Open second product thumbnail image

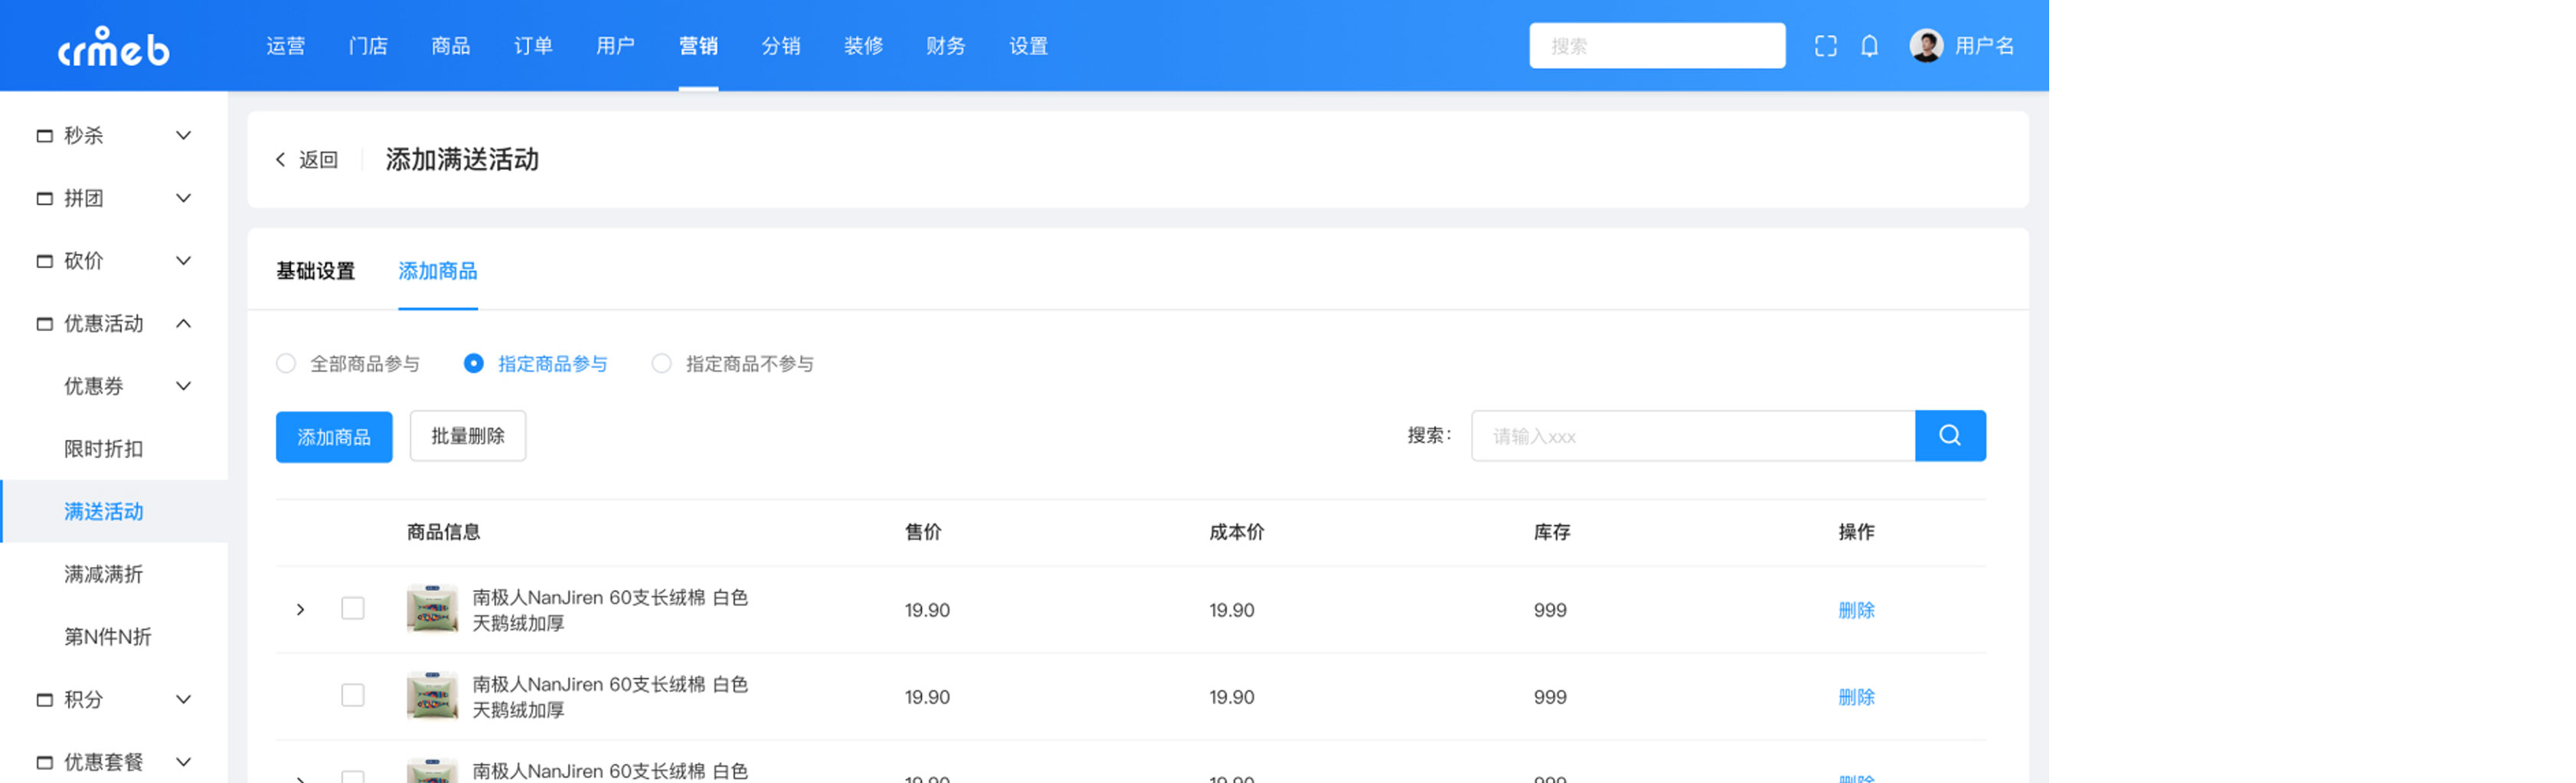(x=432, y=696)
